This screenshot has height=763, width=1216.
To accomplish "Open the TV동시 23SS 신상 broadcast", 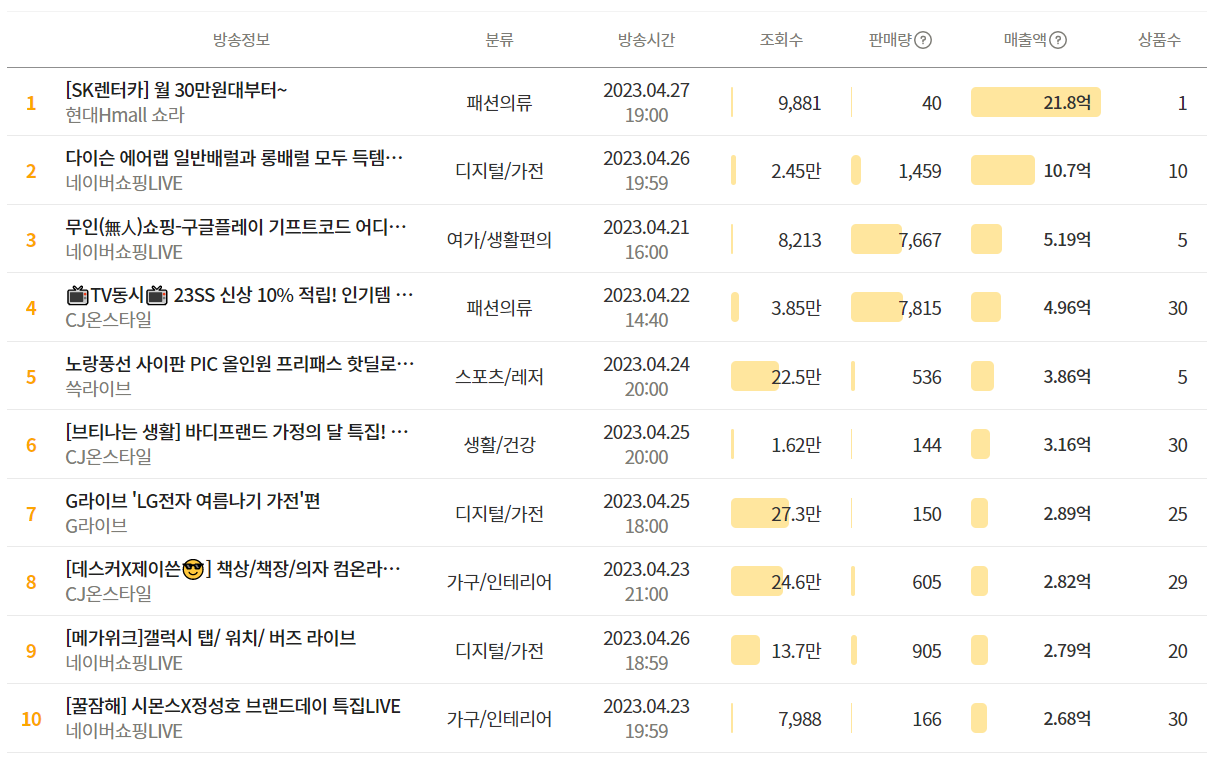I will (x=240, y=295).
